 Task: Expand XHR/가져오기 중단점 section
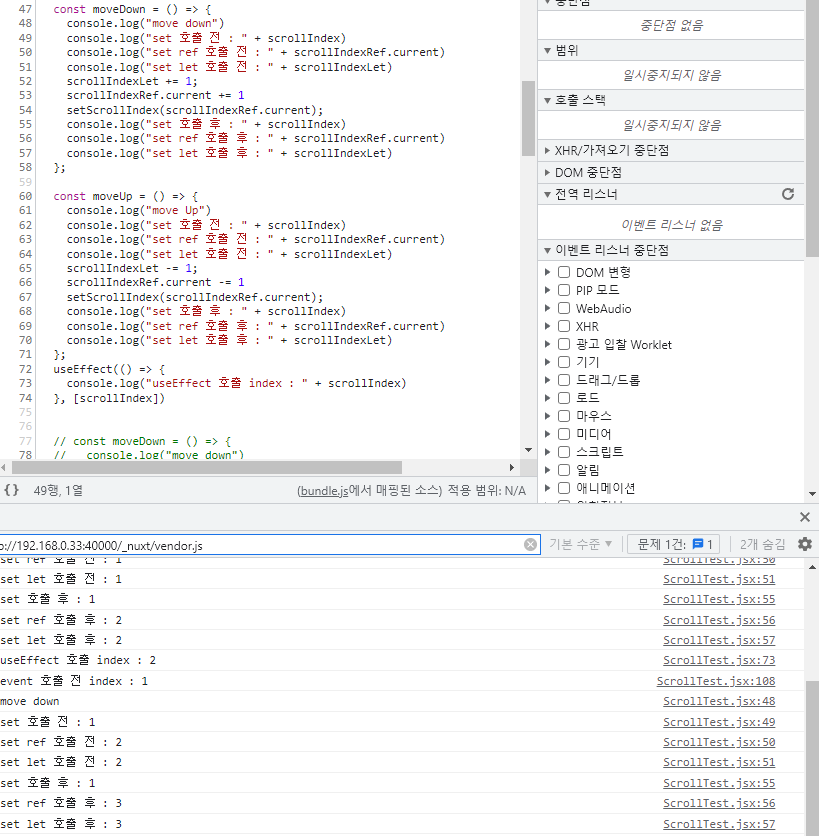coord(547,150)
